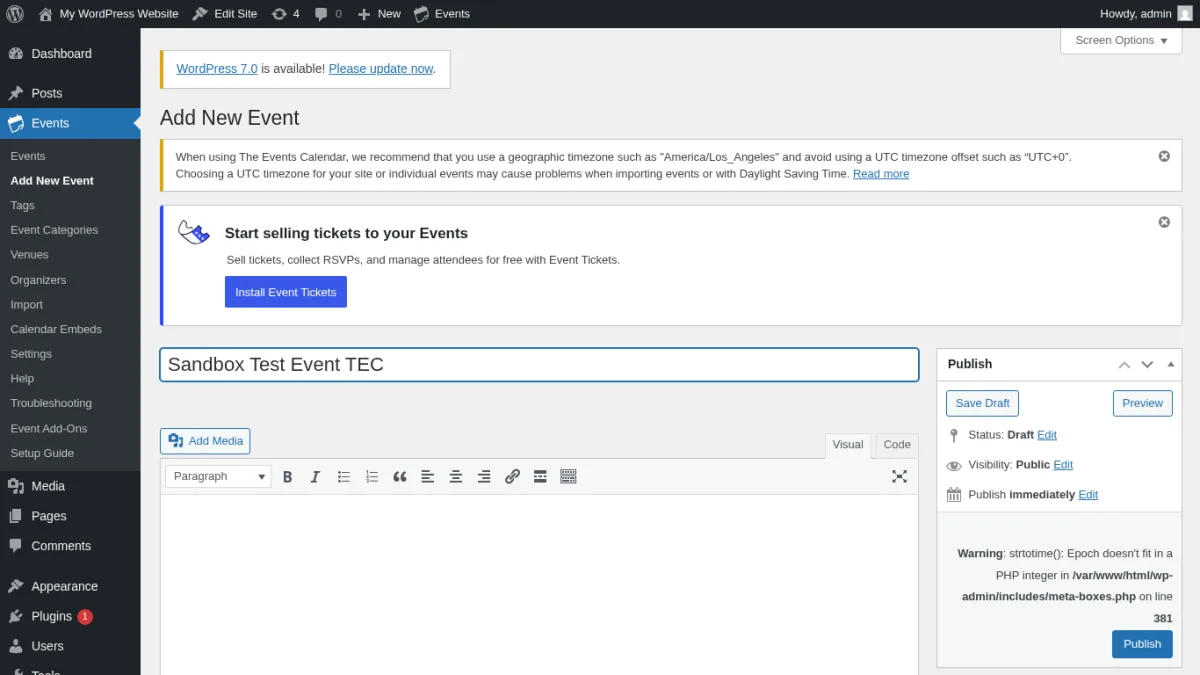Click the Add Media button

tap(205, 441)
